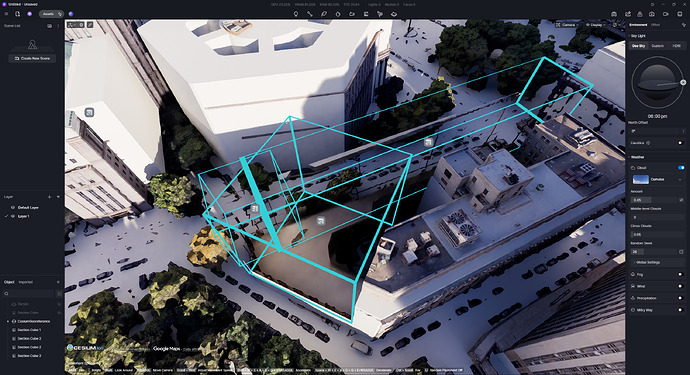
Task: Enable the Milky Way toggle
Action: pyautogui.click(x=680, y=310)
